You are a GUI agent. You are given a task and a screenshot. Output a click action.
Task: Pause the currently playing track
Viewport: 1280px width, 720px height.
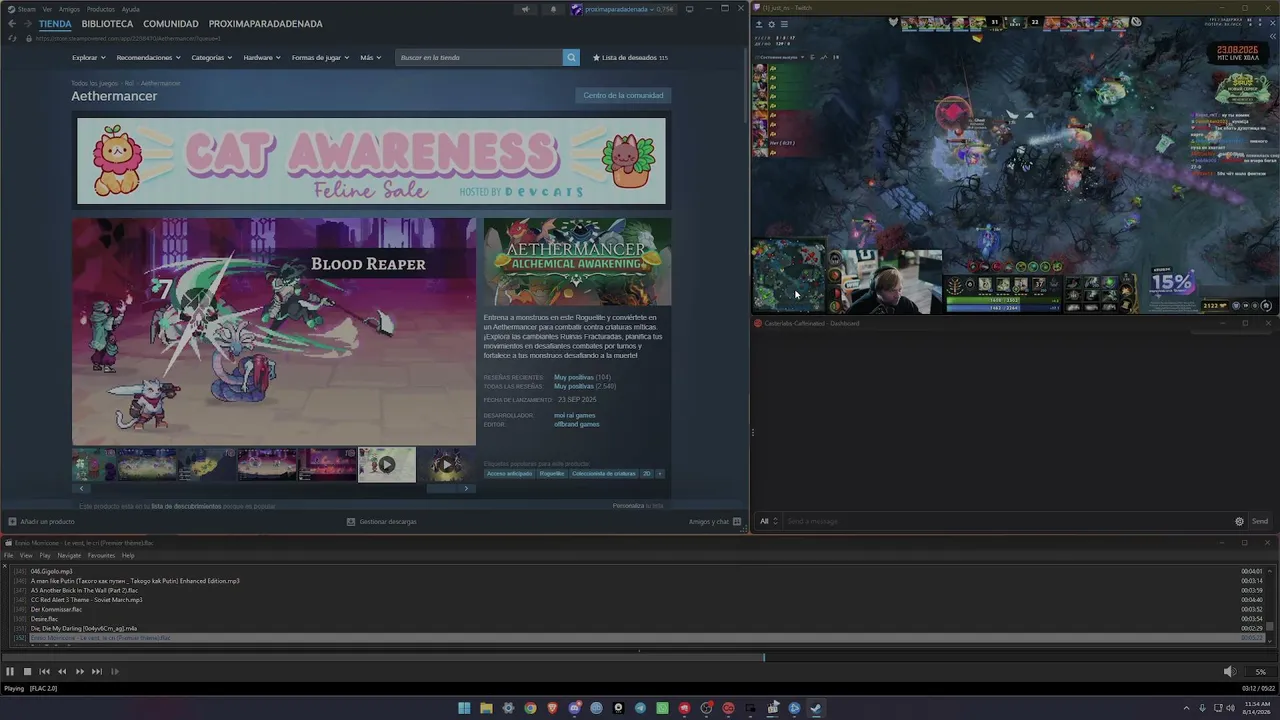[10, 672]
